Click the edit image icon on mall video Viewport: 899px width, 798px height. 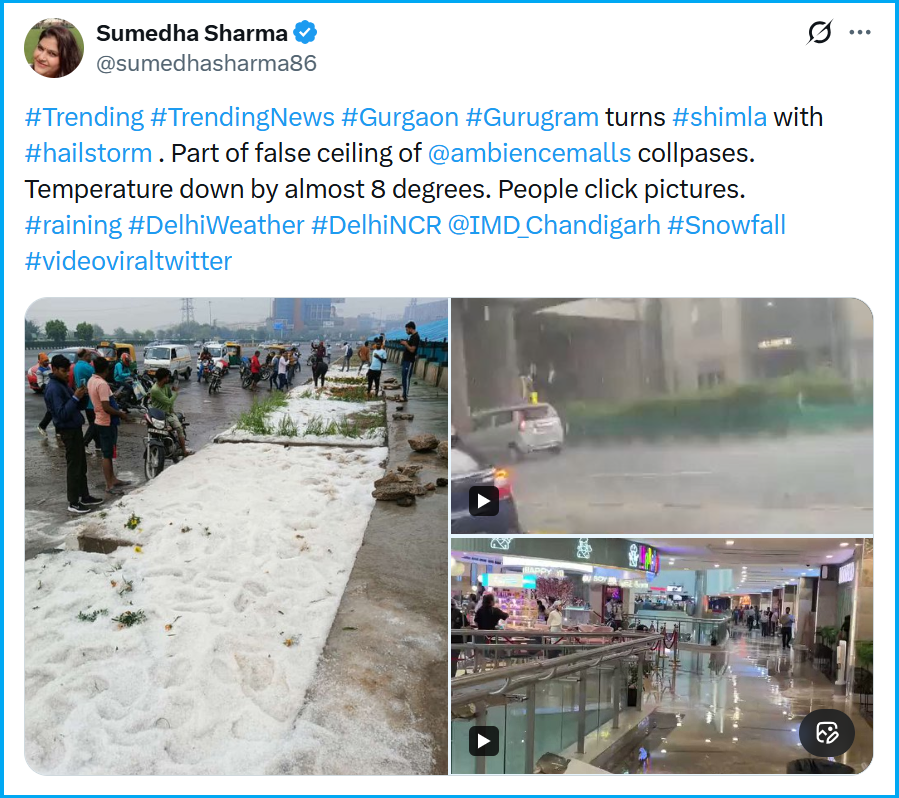pyautogui.click(x=827, y=733)
